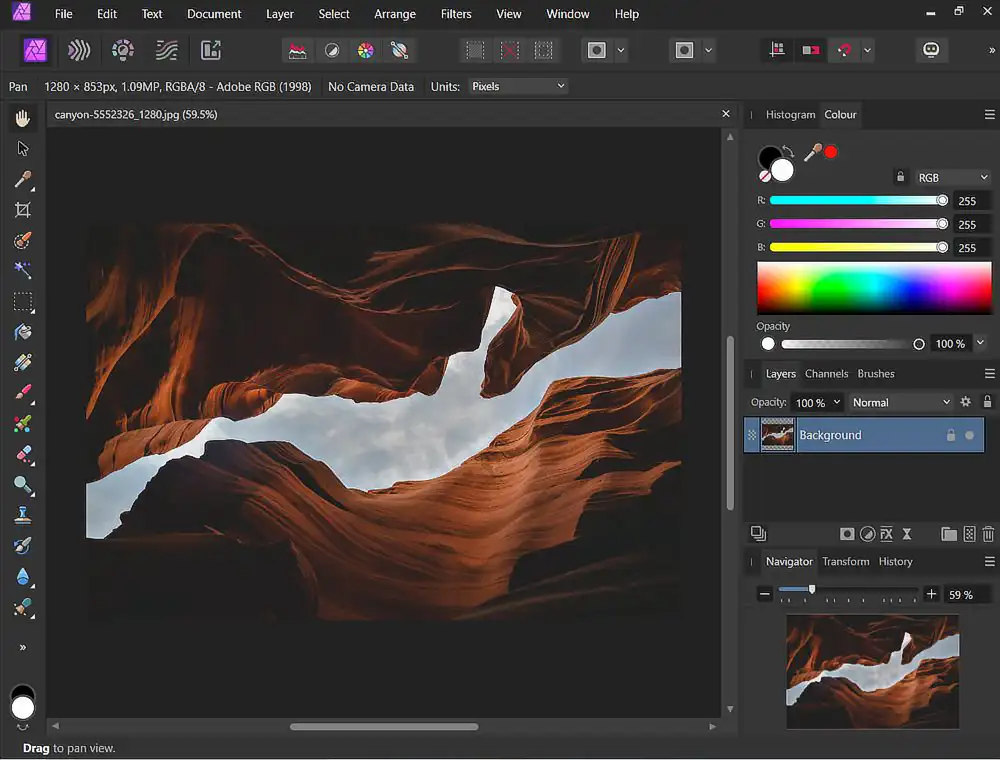Image resolution: width=1000 pixels, height=760 pixels.
Task: Open layer effects with the fx icon
Action: coord(886,534)
